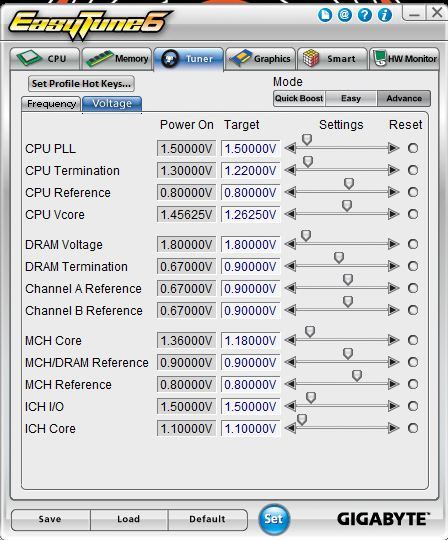
Task: Click the Save button
Action: [50, 519]
